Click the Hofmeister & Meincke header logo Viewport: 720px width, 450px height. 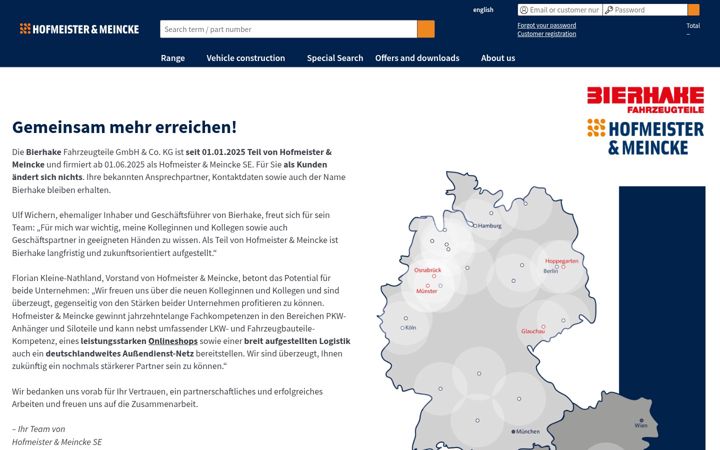pos(79,29)
